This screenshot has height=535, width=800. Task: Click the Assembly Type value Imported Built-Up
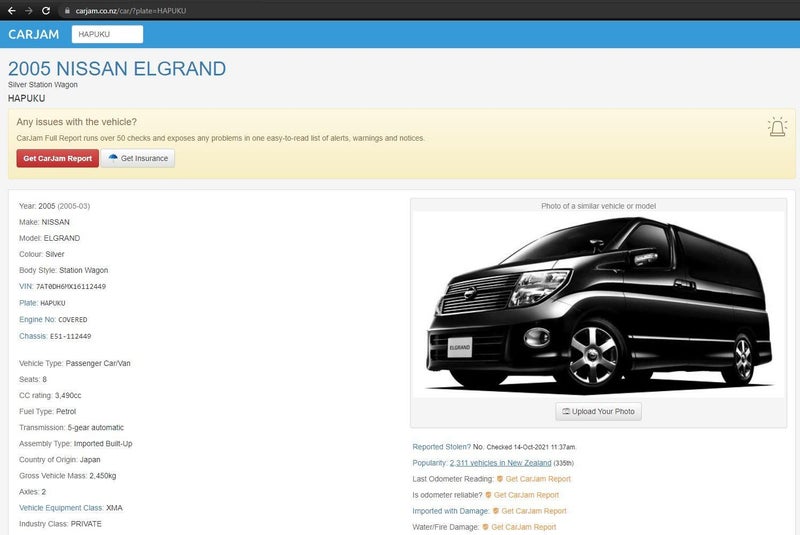coord(103,443)
